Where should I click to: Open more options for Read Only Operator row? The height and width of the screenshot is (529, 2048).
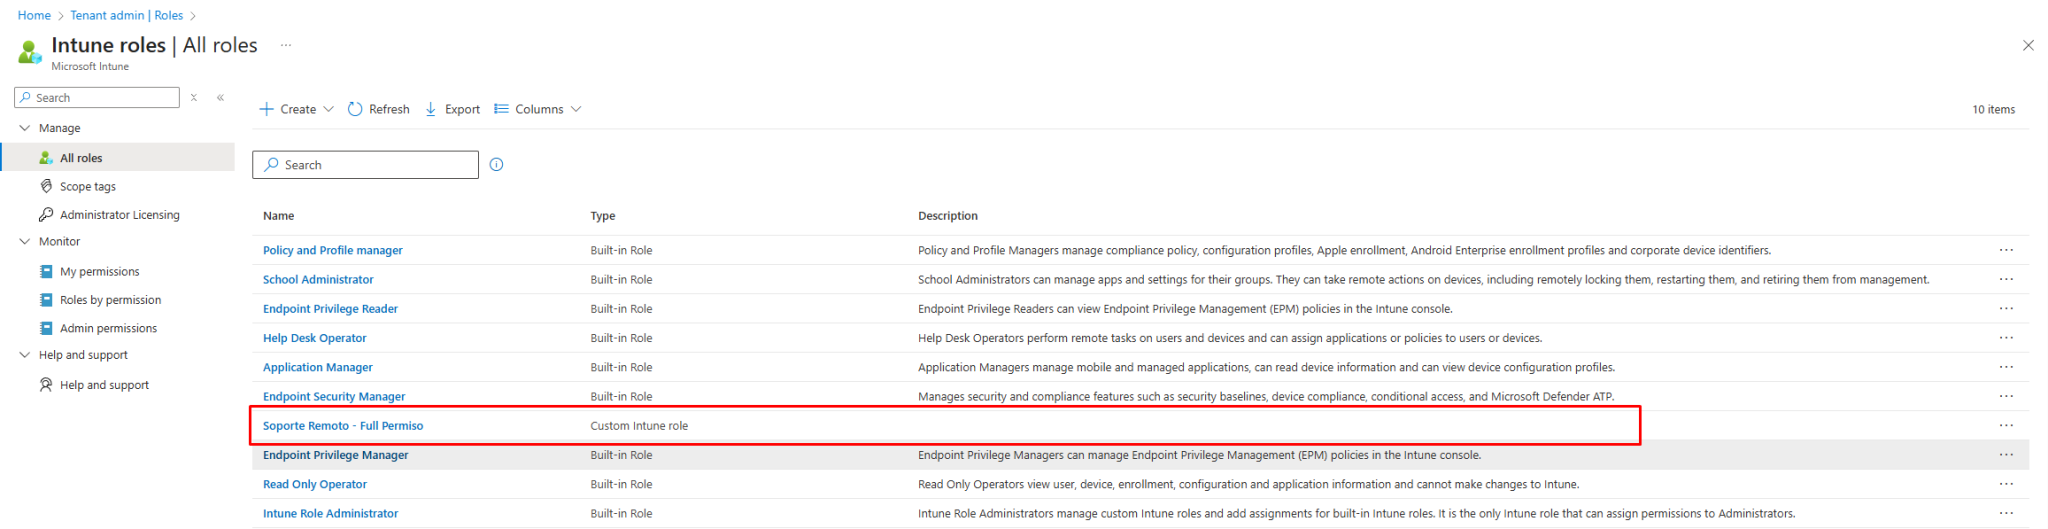(x=2006, y=484)
